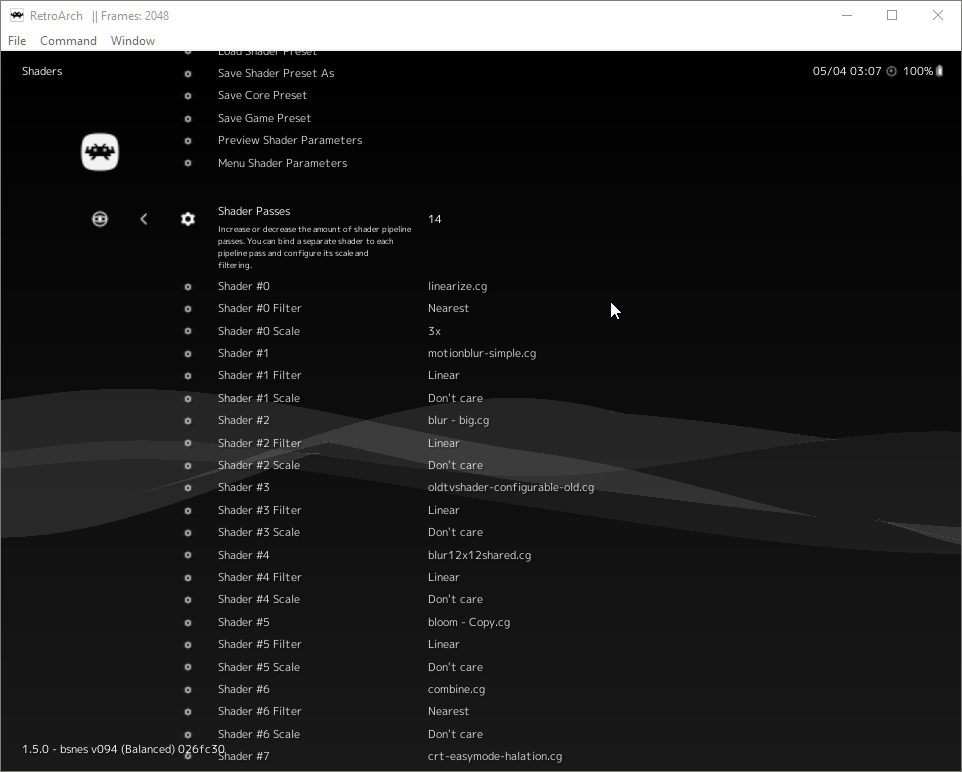Select the Shader #0 Scale row label
The image size is (962, 772).
pyautogui.click(x=259, y=331)
